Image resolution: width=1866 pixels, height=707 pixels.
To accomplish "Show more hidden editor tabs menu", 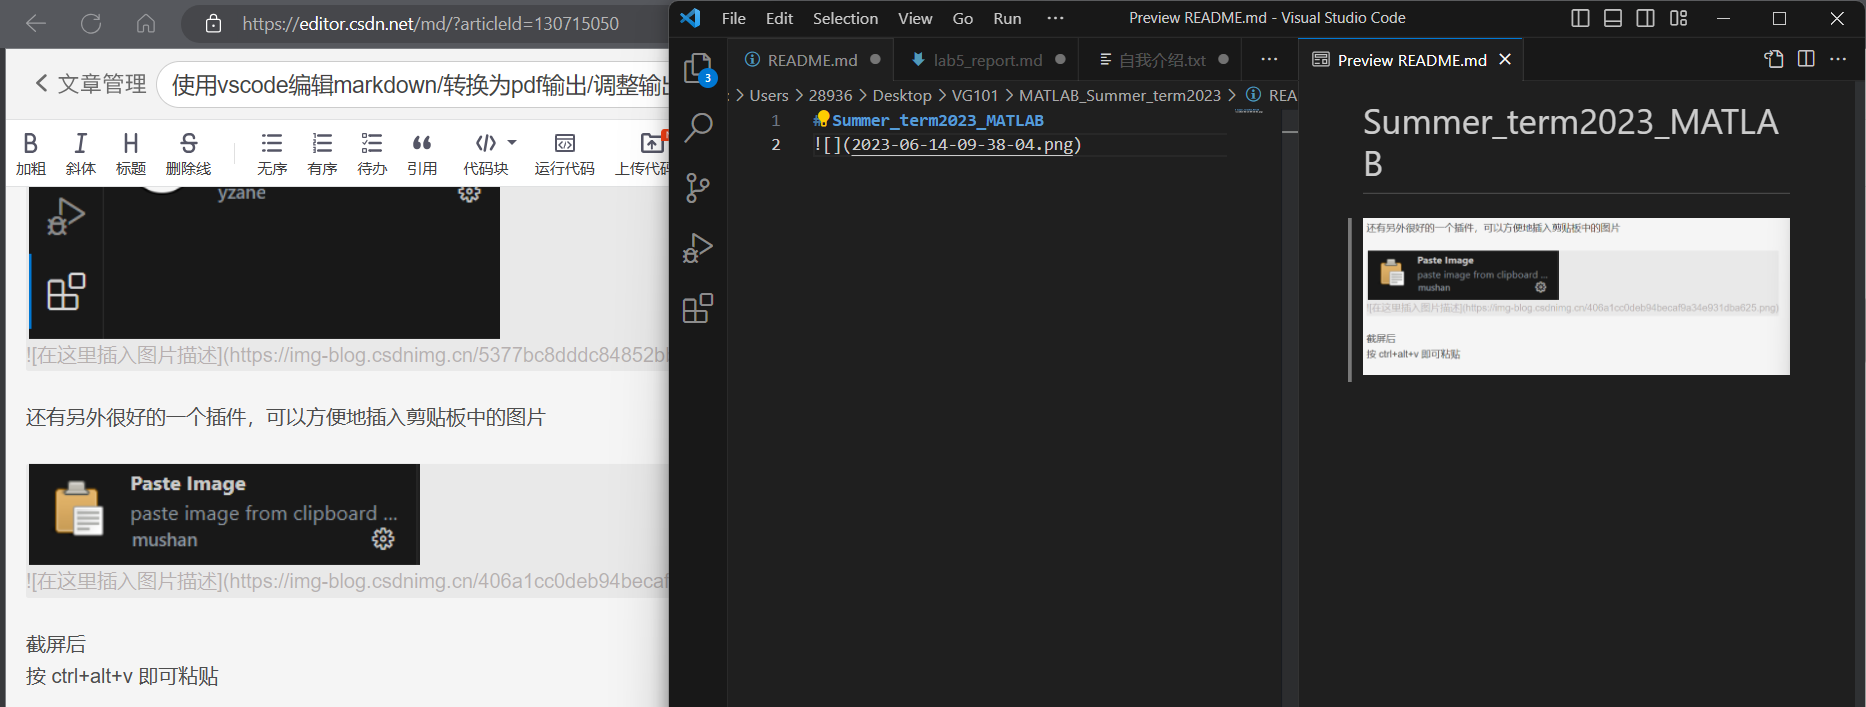I will pyautogui.click(x=1269, y=59).
